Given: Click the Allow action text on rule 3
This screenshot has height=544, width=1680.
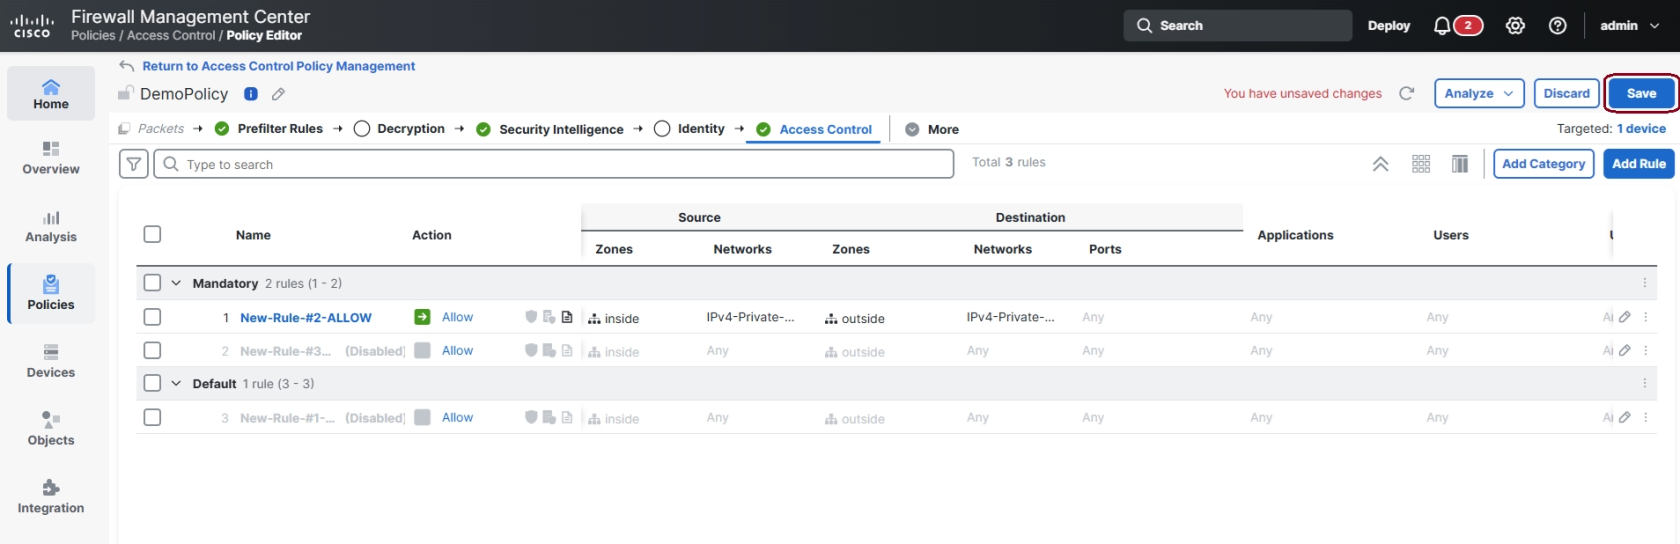Looking at the screenshot, I should click(x=457, y=418).
